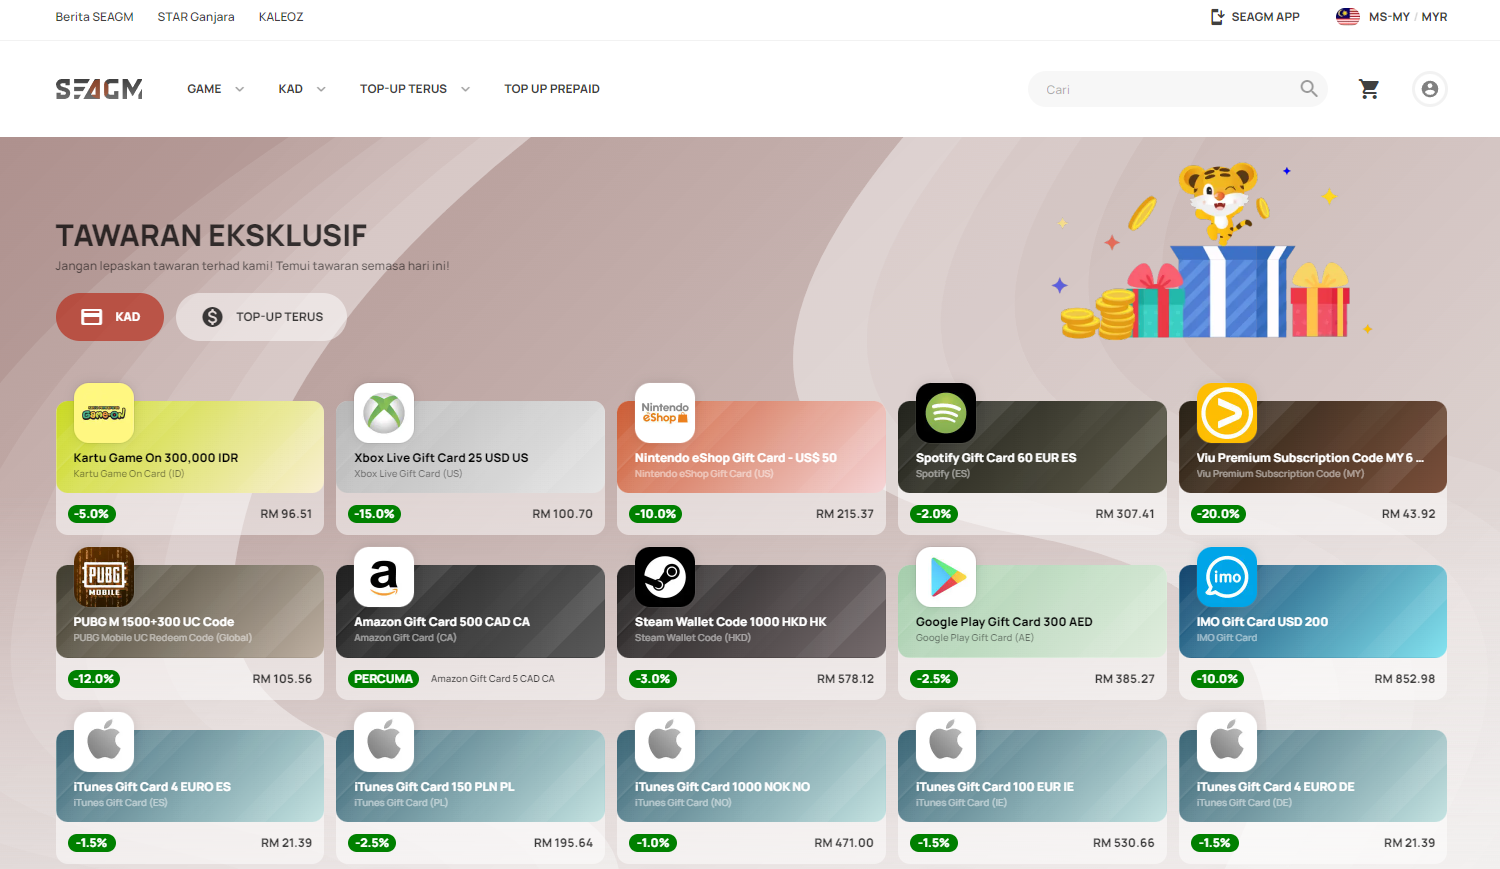Image resolution: width=1500 pixels, height=869 pixels.
Task: Click the -20.0% badge on Viu card
Action: tap(1218, 514)
